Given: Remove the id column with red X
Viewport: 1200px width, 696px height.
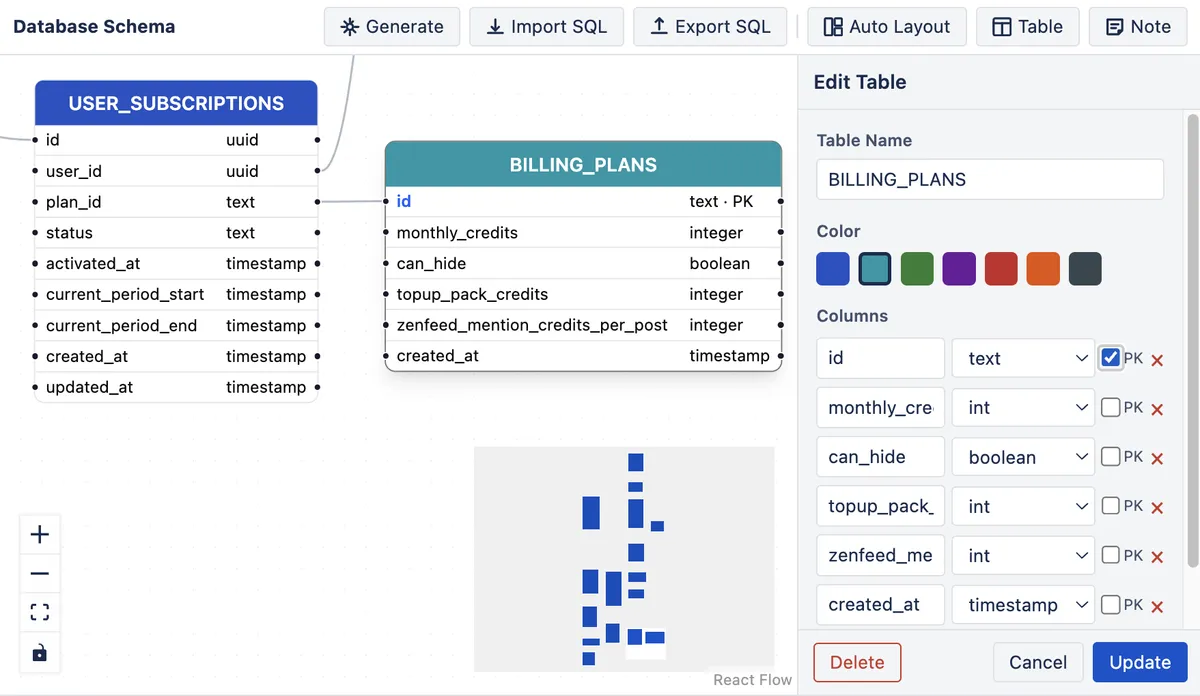Looking at the screenshot, I should 1157,360.
